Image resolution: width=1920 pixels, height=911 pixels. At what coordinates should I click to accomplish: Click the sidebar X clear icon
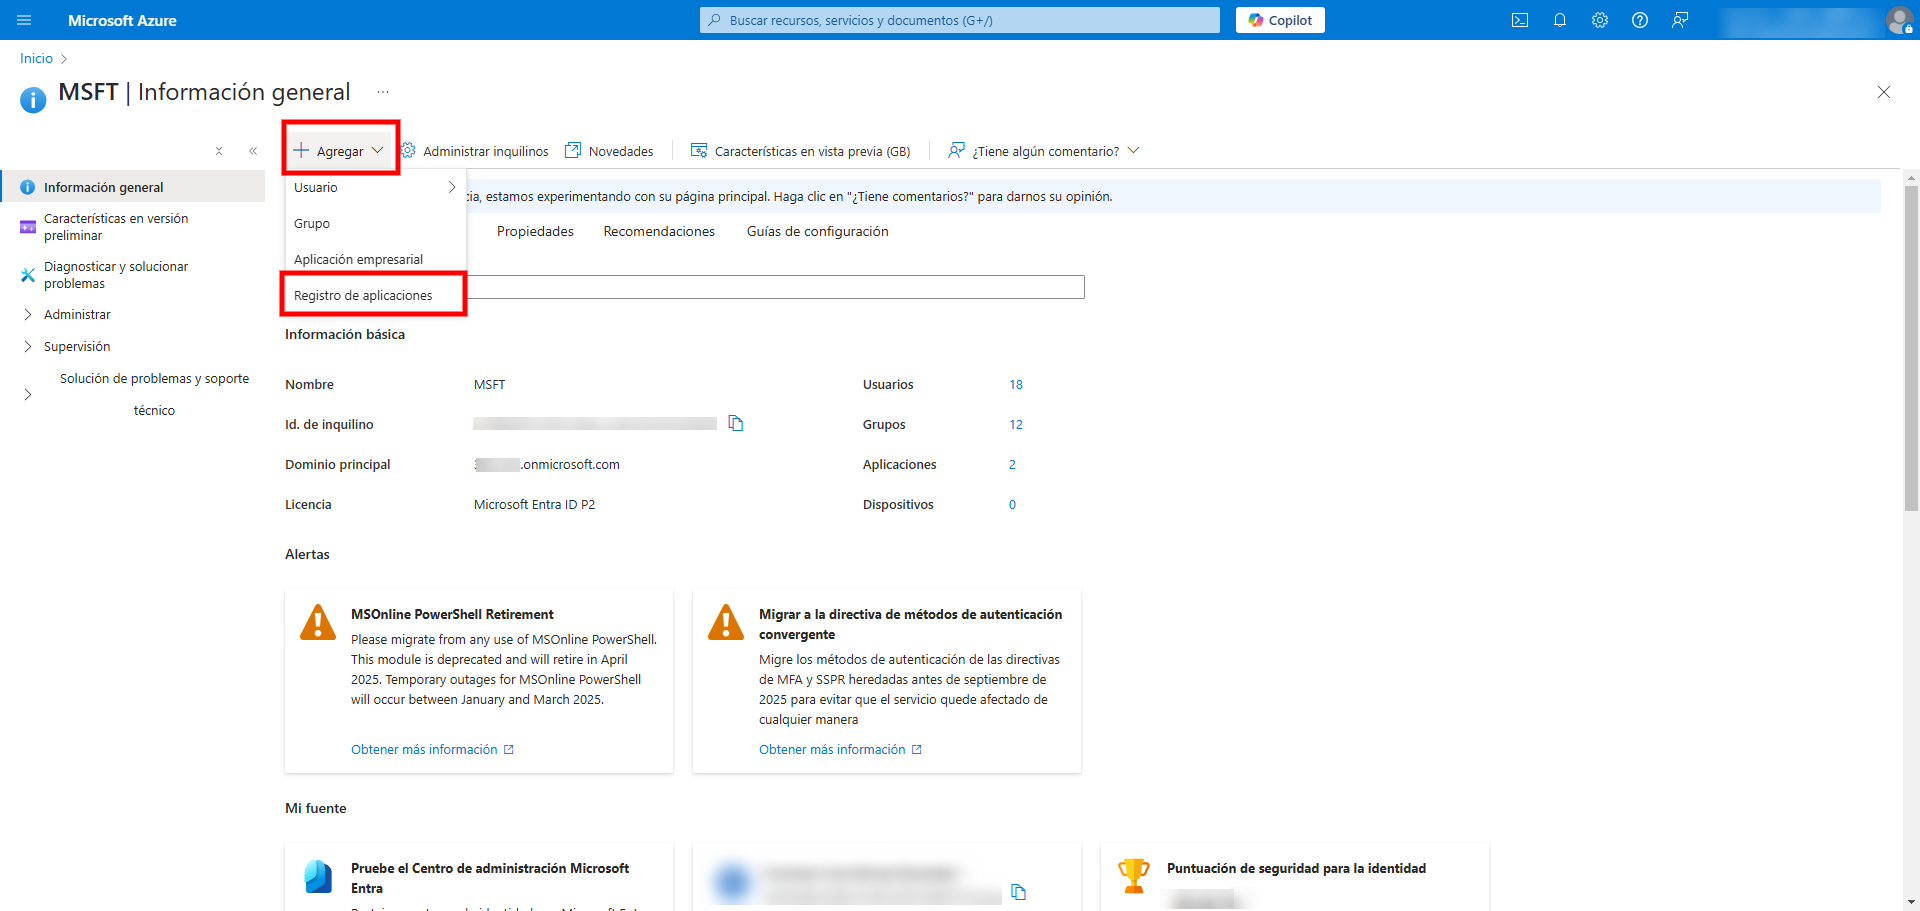click(x=219, y=151)
